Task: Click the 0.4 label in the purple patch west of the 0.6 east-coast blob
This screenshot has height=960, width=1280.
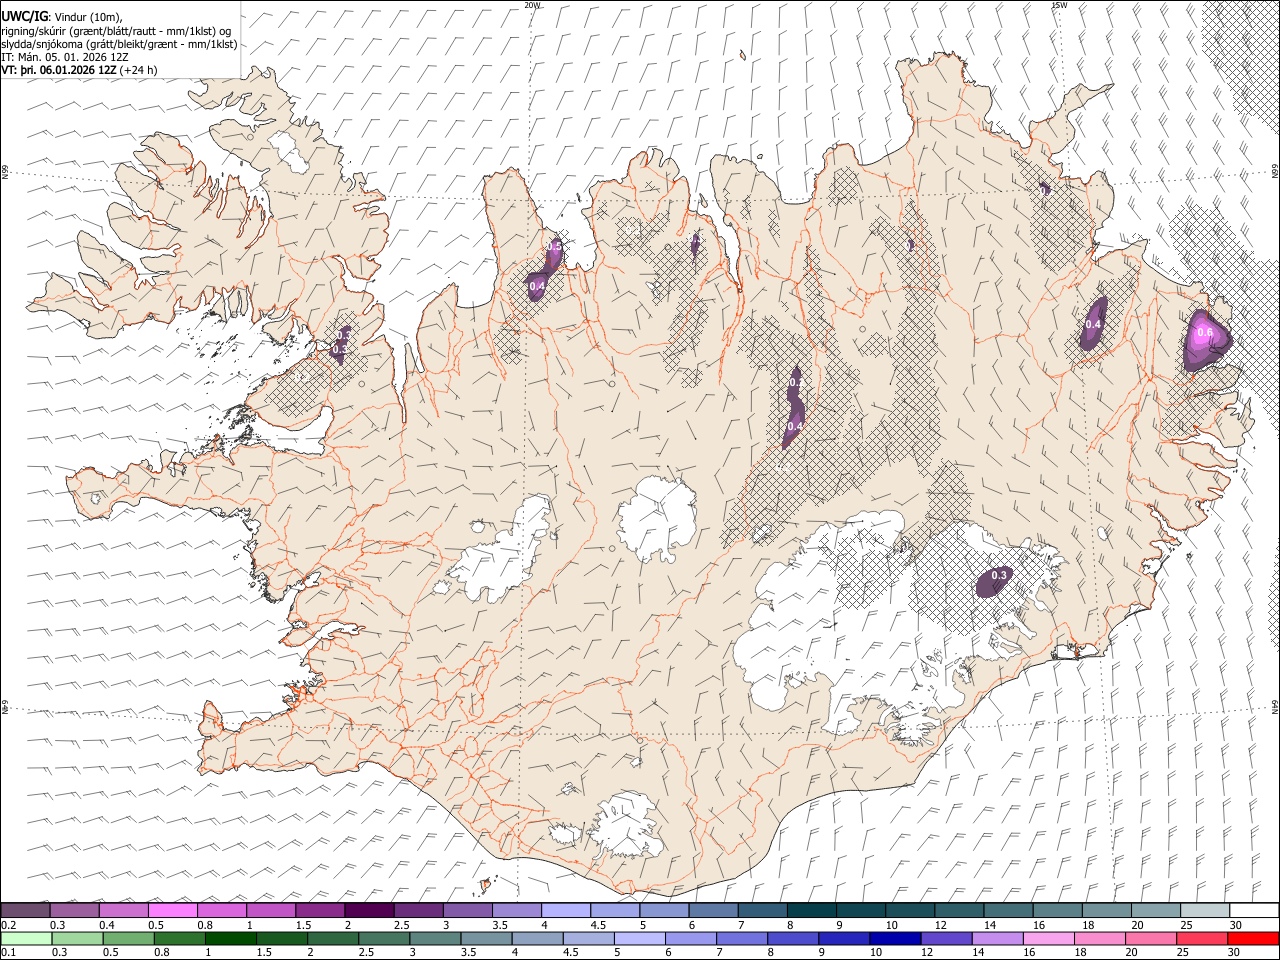Action: click(x=1093, y=324)
